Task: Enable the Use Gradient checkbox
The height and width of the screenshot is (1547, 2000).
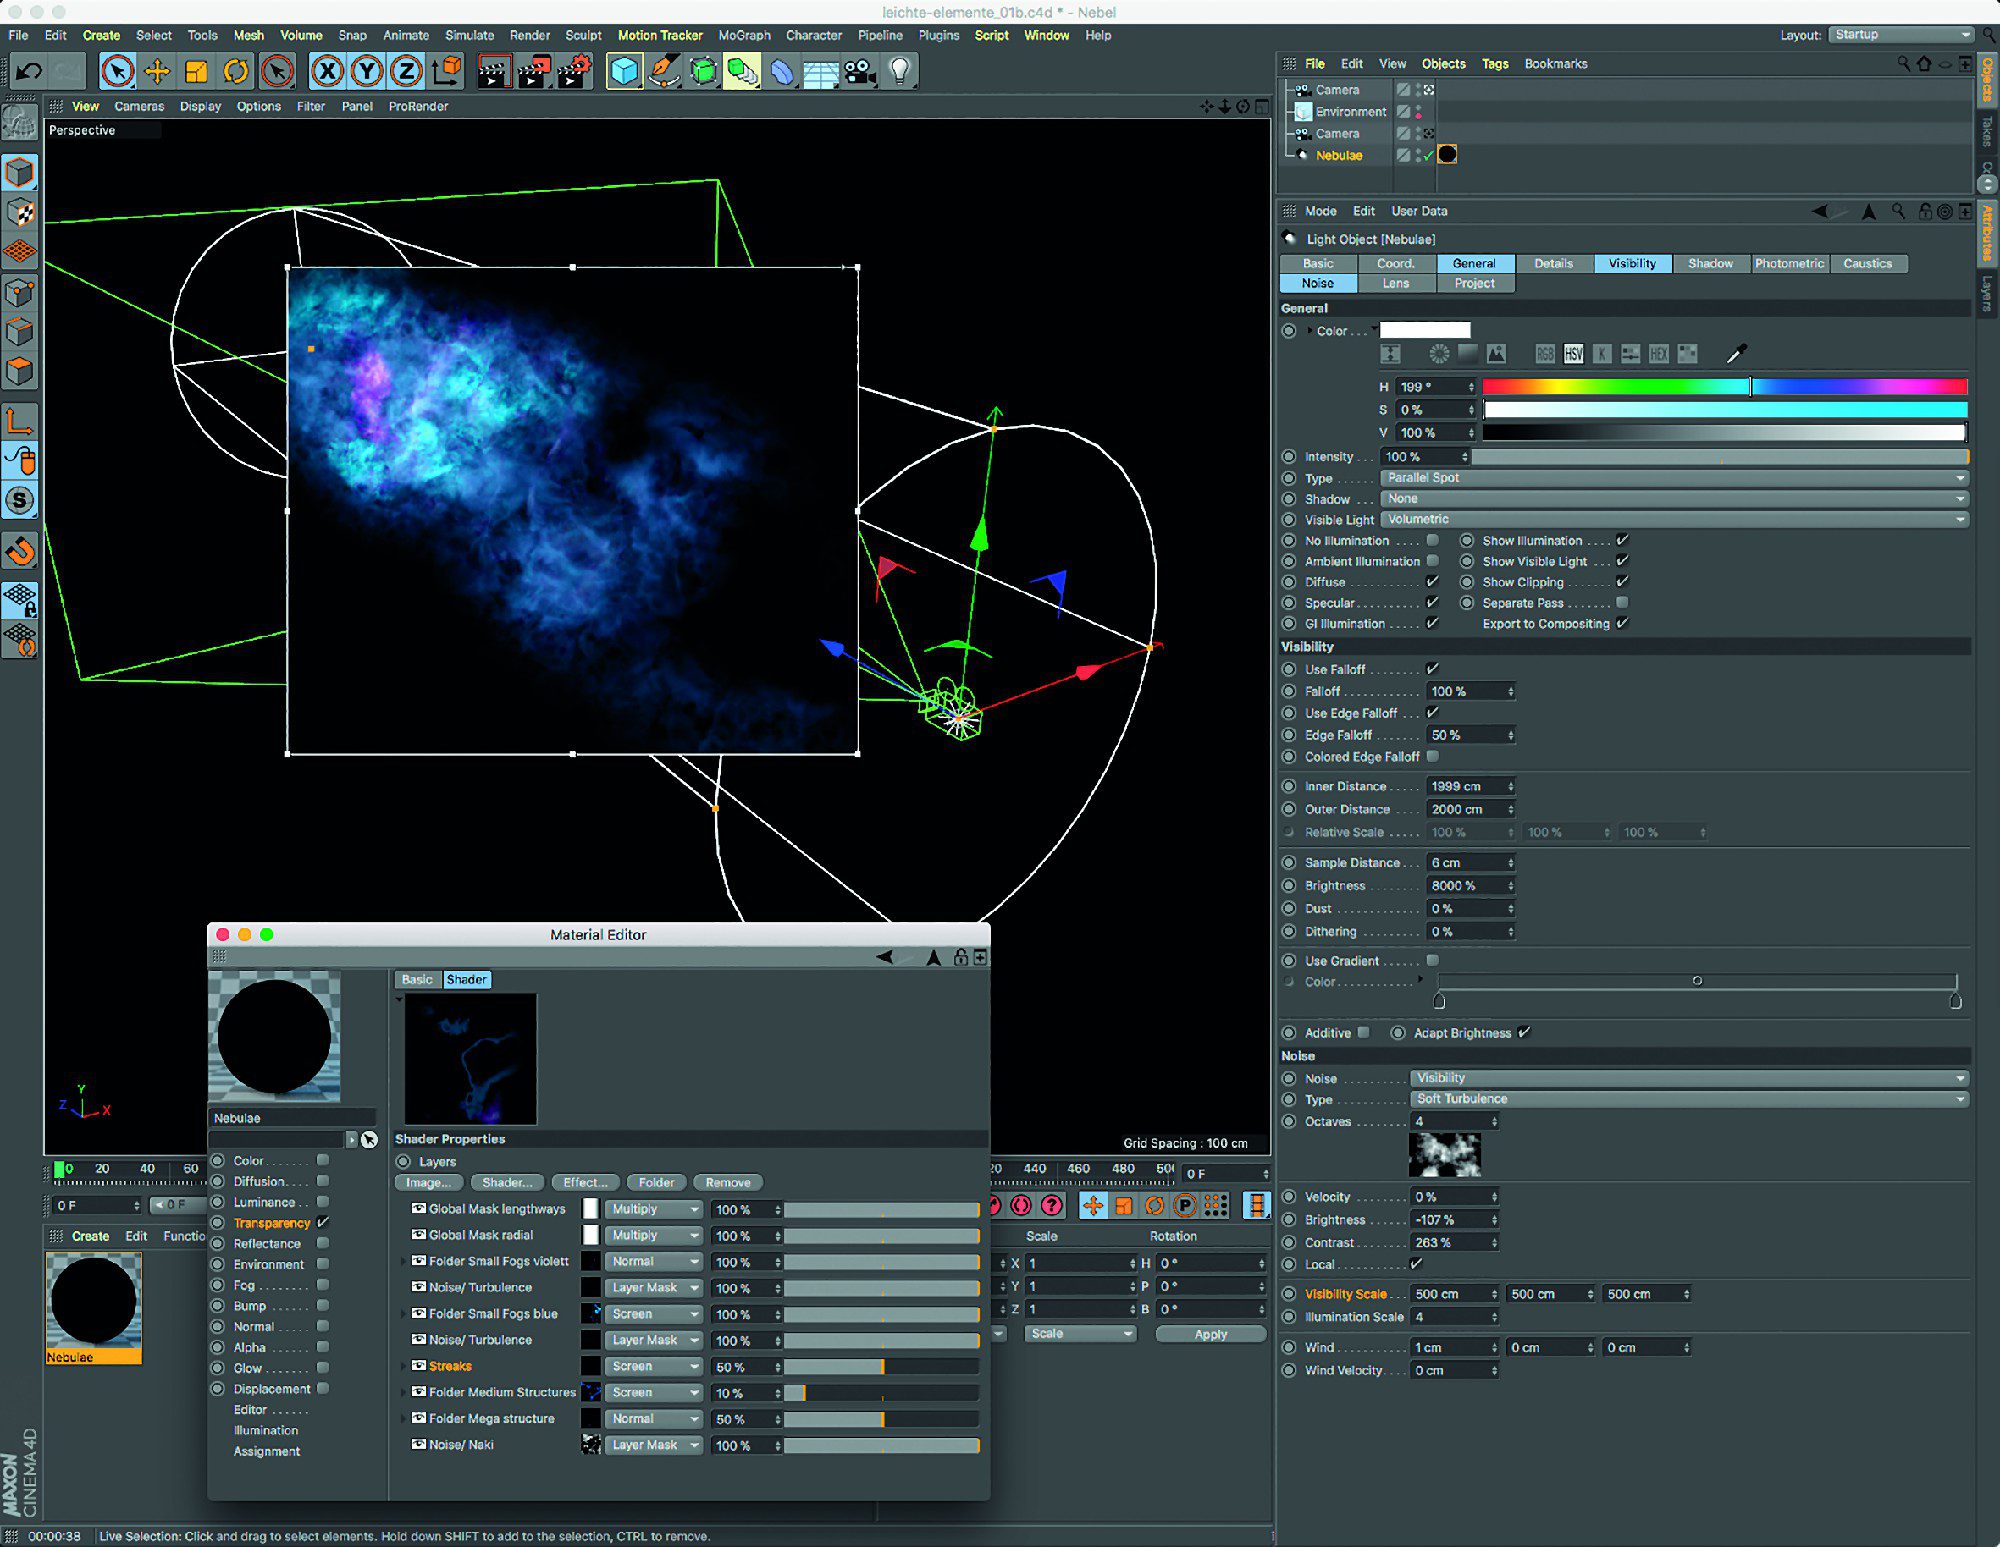Action: coord(1433,960)
